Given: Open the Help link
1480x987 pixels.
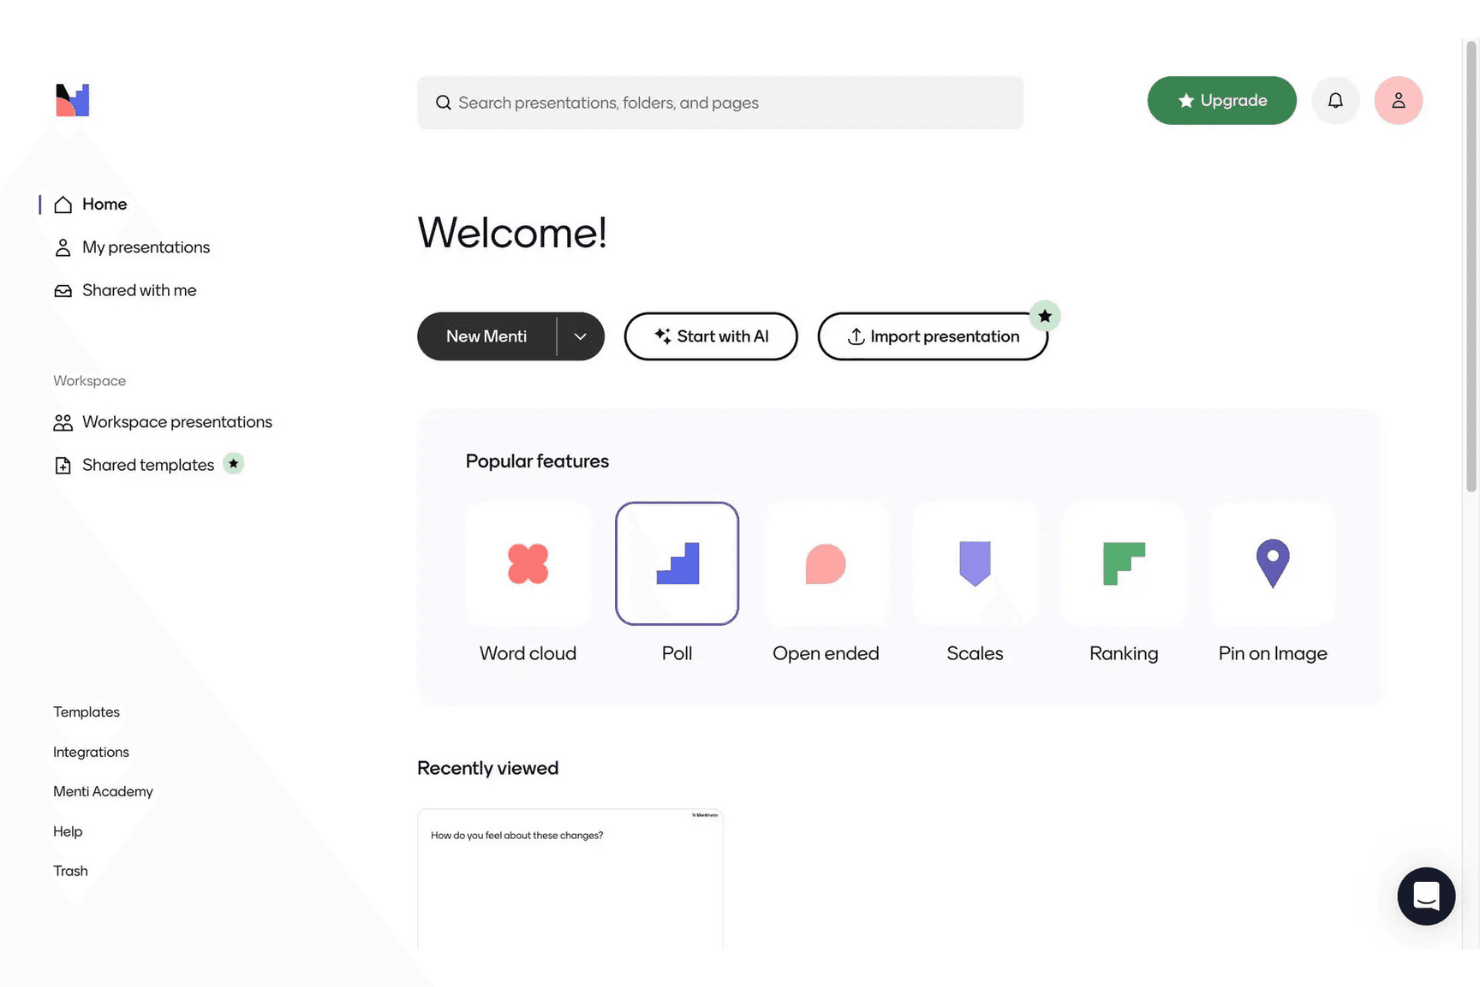Looking at the screenshot, I should pos(68,831).
